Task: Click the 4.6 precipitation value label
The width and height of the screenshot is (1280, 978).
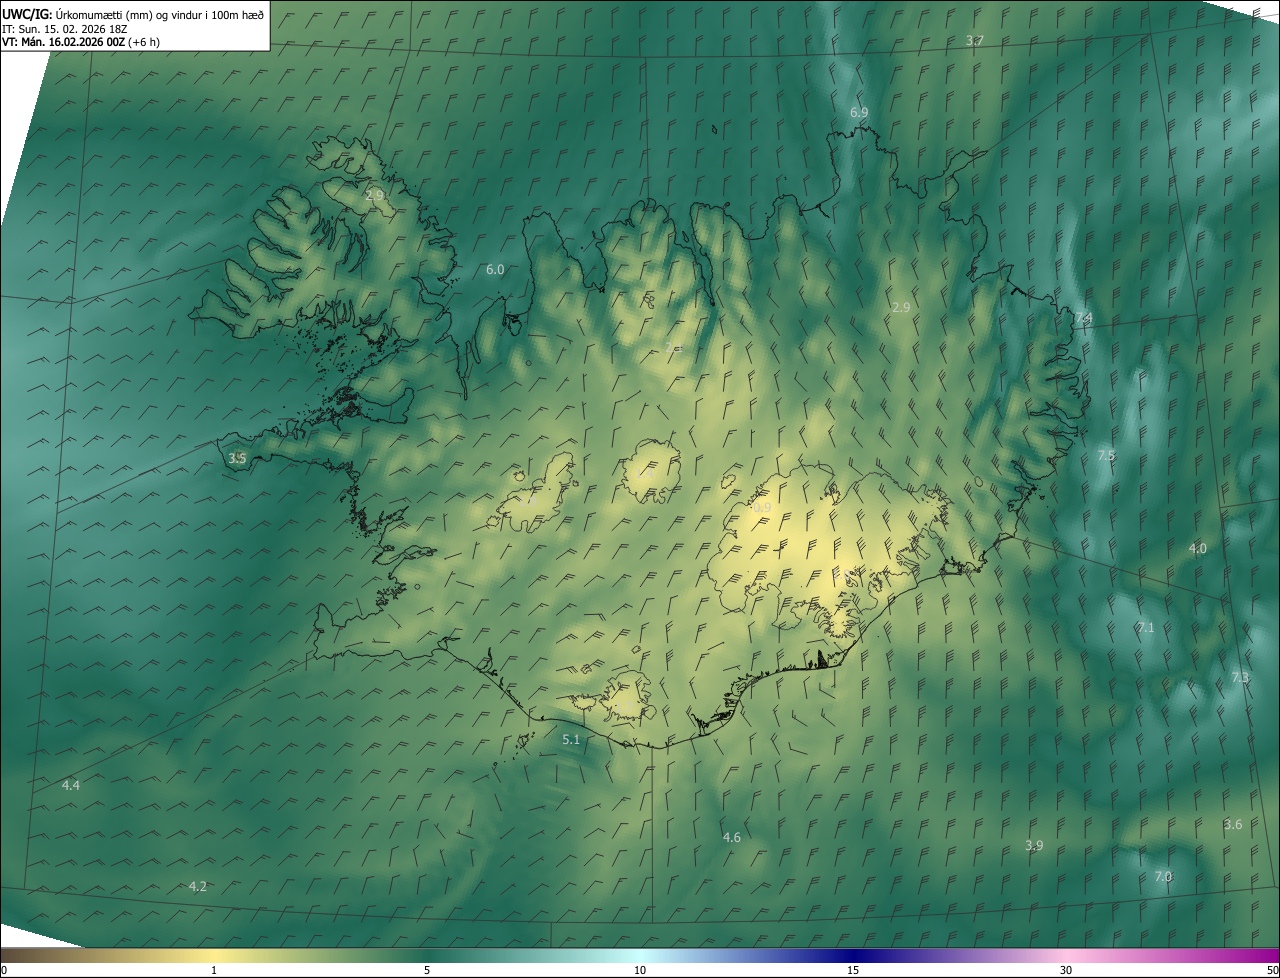Action: point(732,837)
